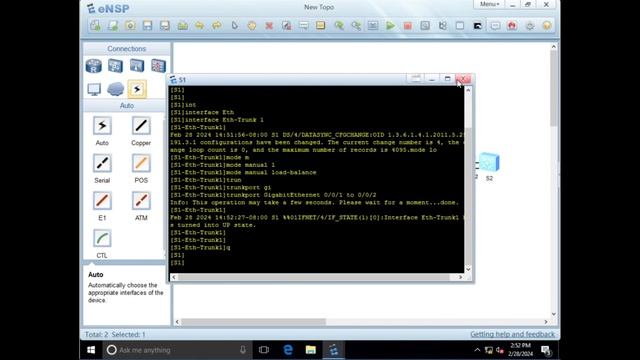Select the Switch device category icon

pos(115,66)
